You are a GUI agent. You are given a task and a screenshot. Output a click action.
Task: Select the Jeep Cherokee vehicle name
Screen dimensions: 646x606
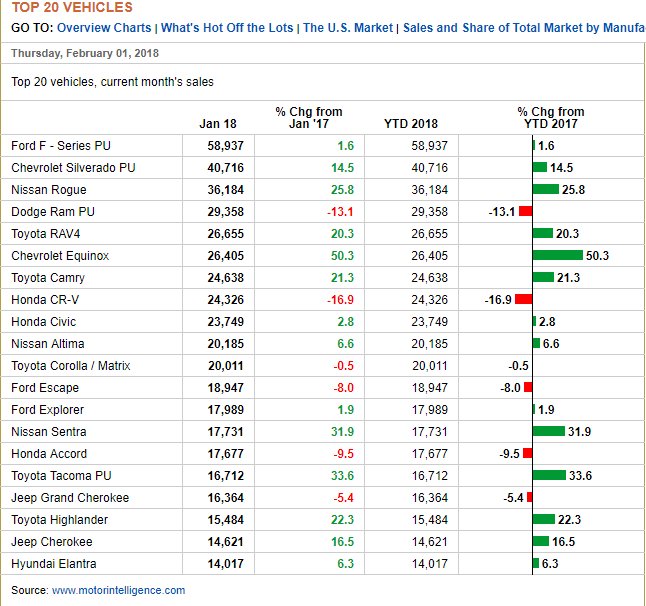pyautogui.click(x=51, y=542)
